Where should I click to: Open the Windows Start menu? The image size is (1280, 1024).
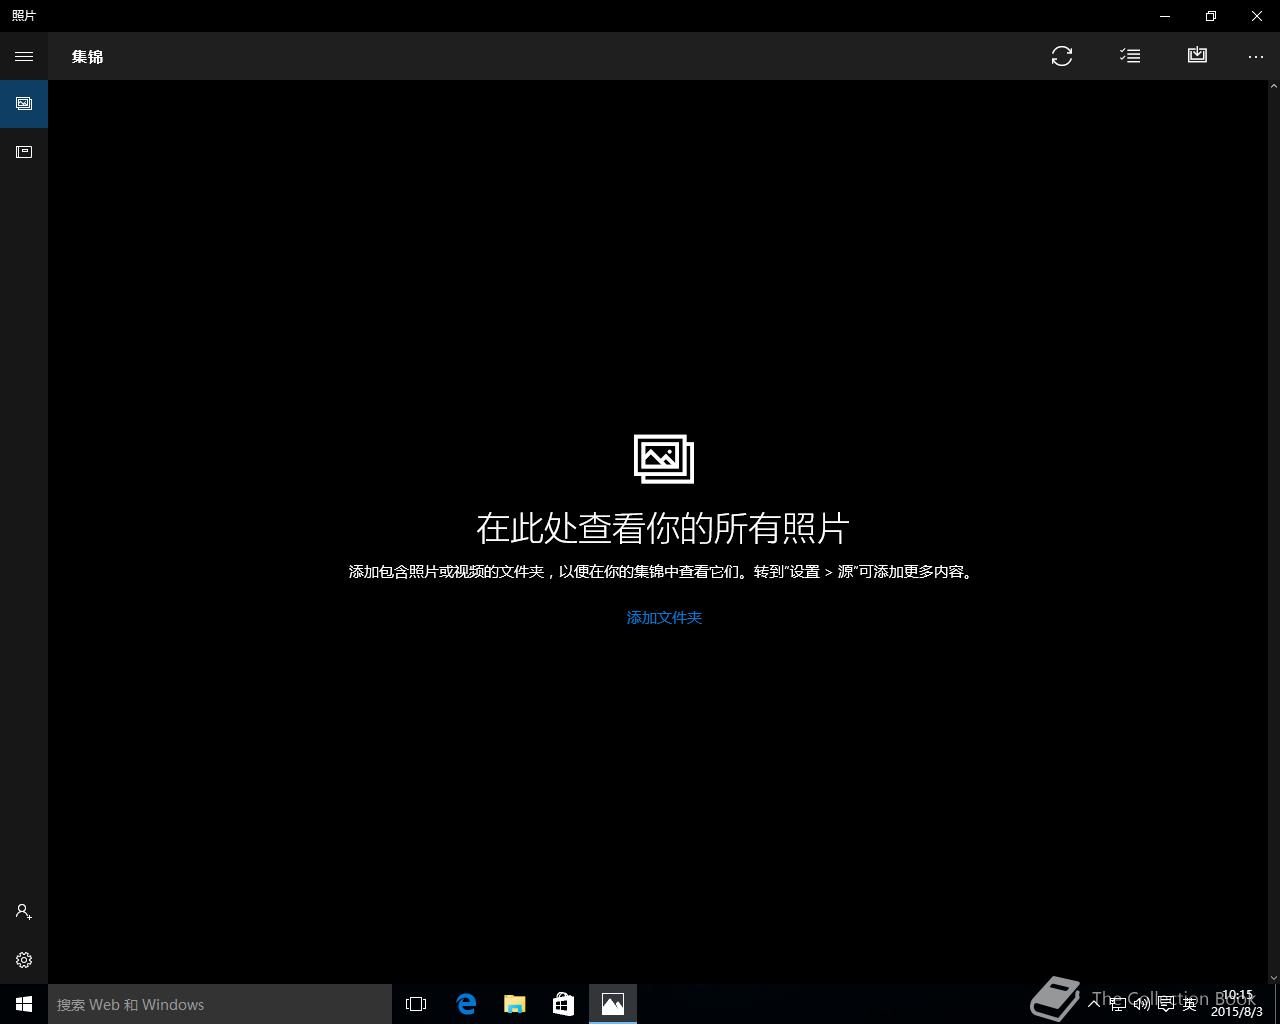(24, 1004)
